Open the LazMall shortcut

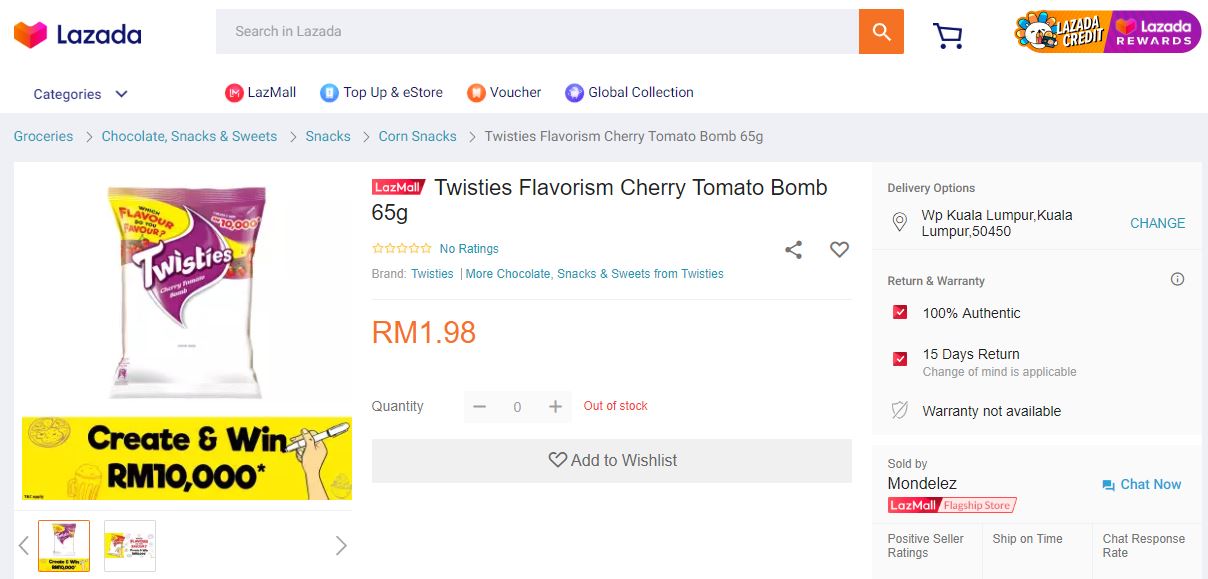point(261,92)
